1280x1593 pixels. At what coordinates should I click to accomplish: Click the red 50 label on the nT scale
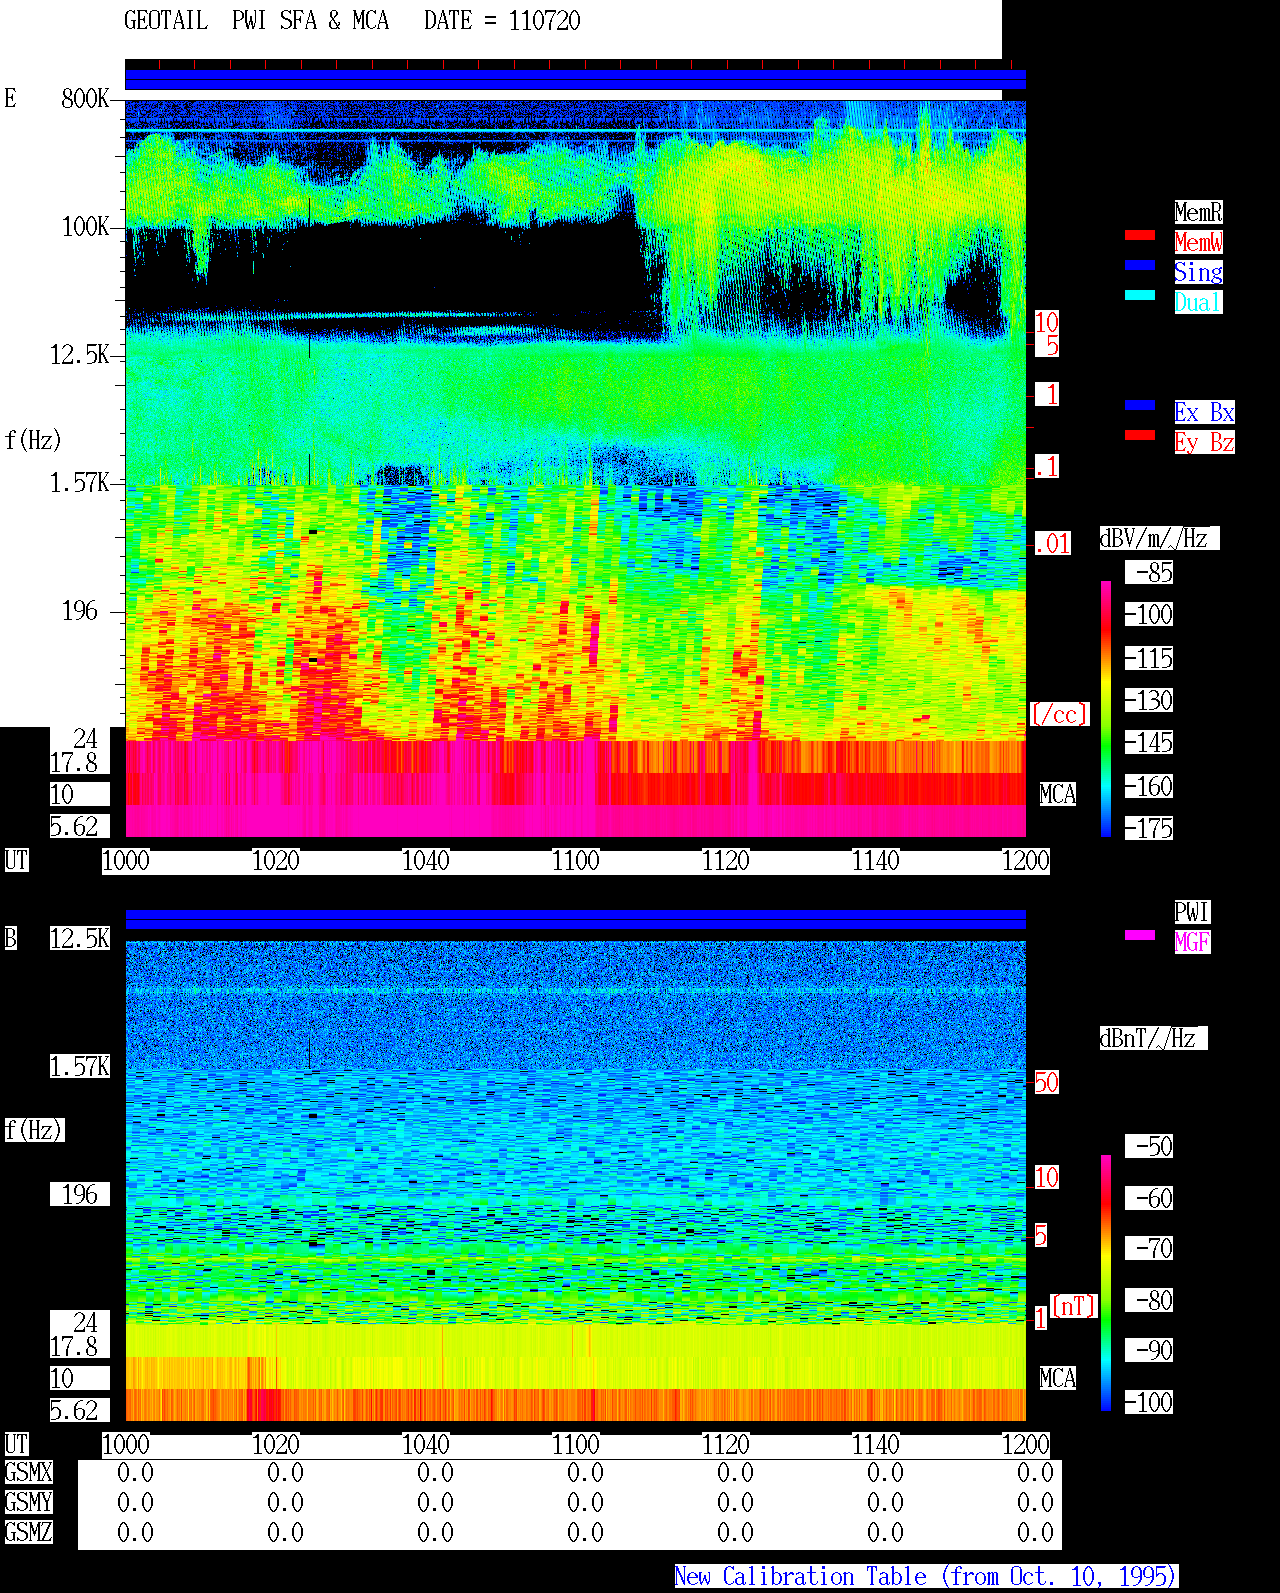(1046, 1083)
